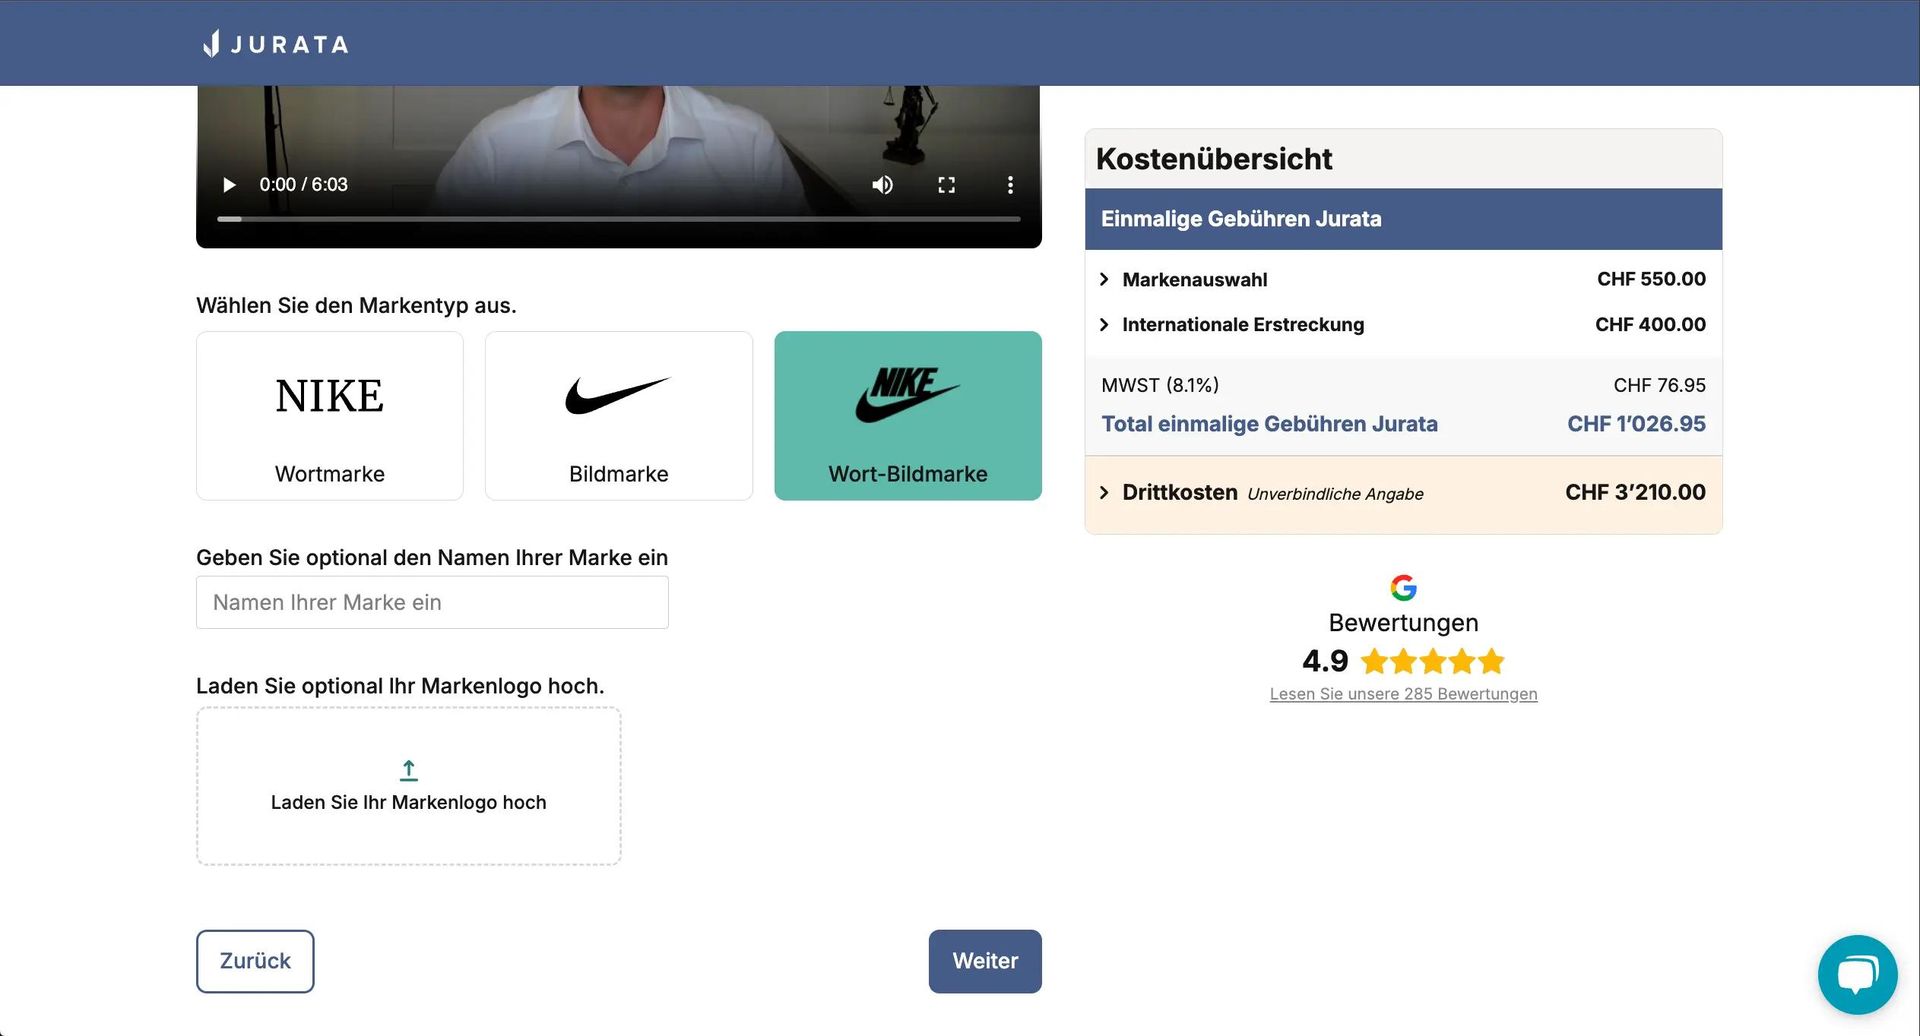Click the CHF 1'026.95 total
1920x1036 pixels.
pos(1636,424)
